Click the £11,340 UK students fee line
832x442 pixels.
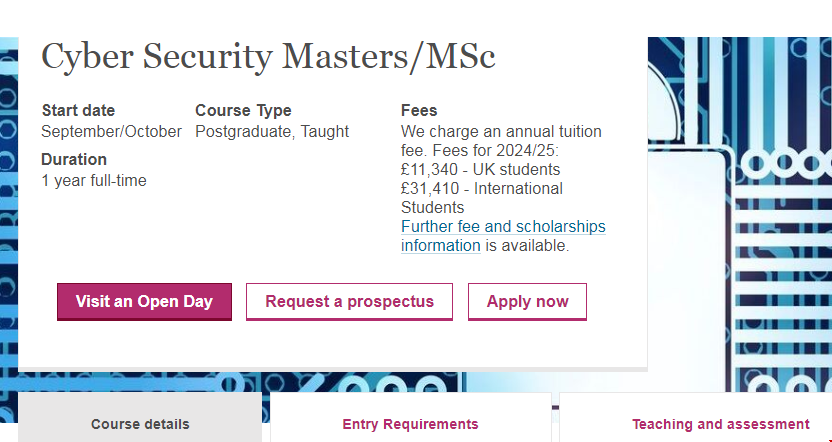click(x=480, y=169)
